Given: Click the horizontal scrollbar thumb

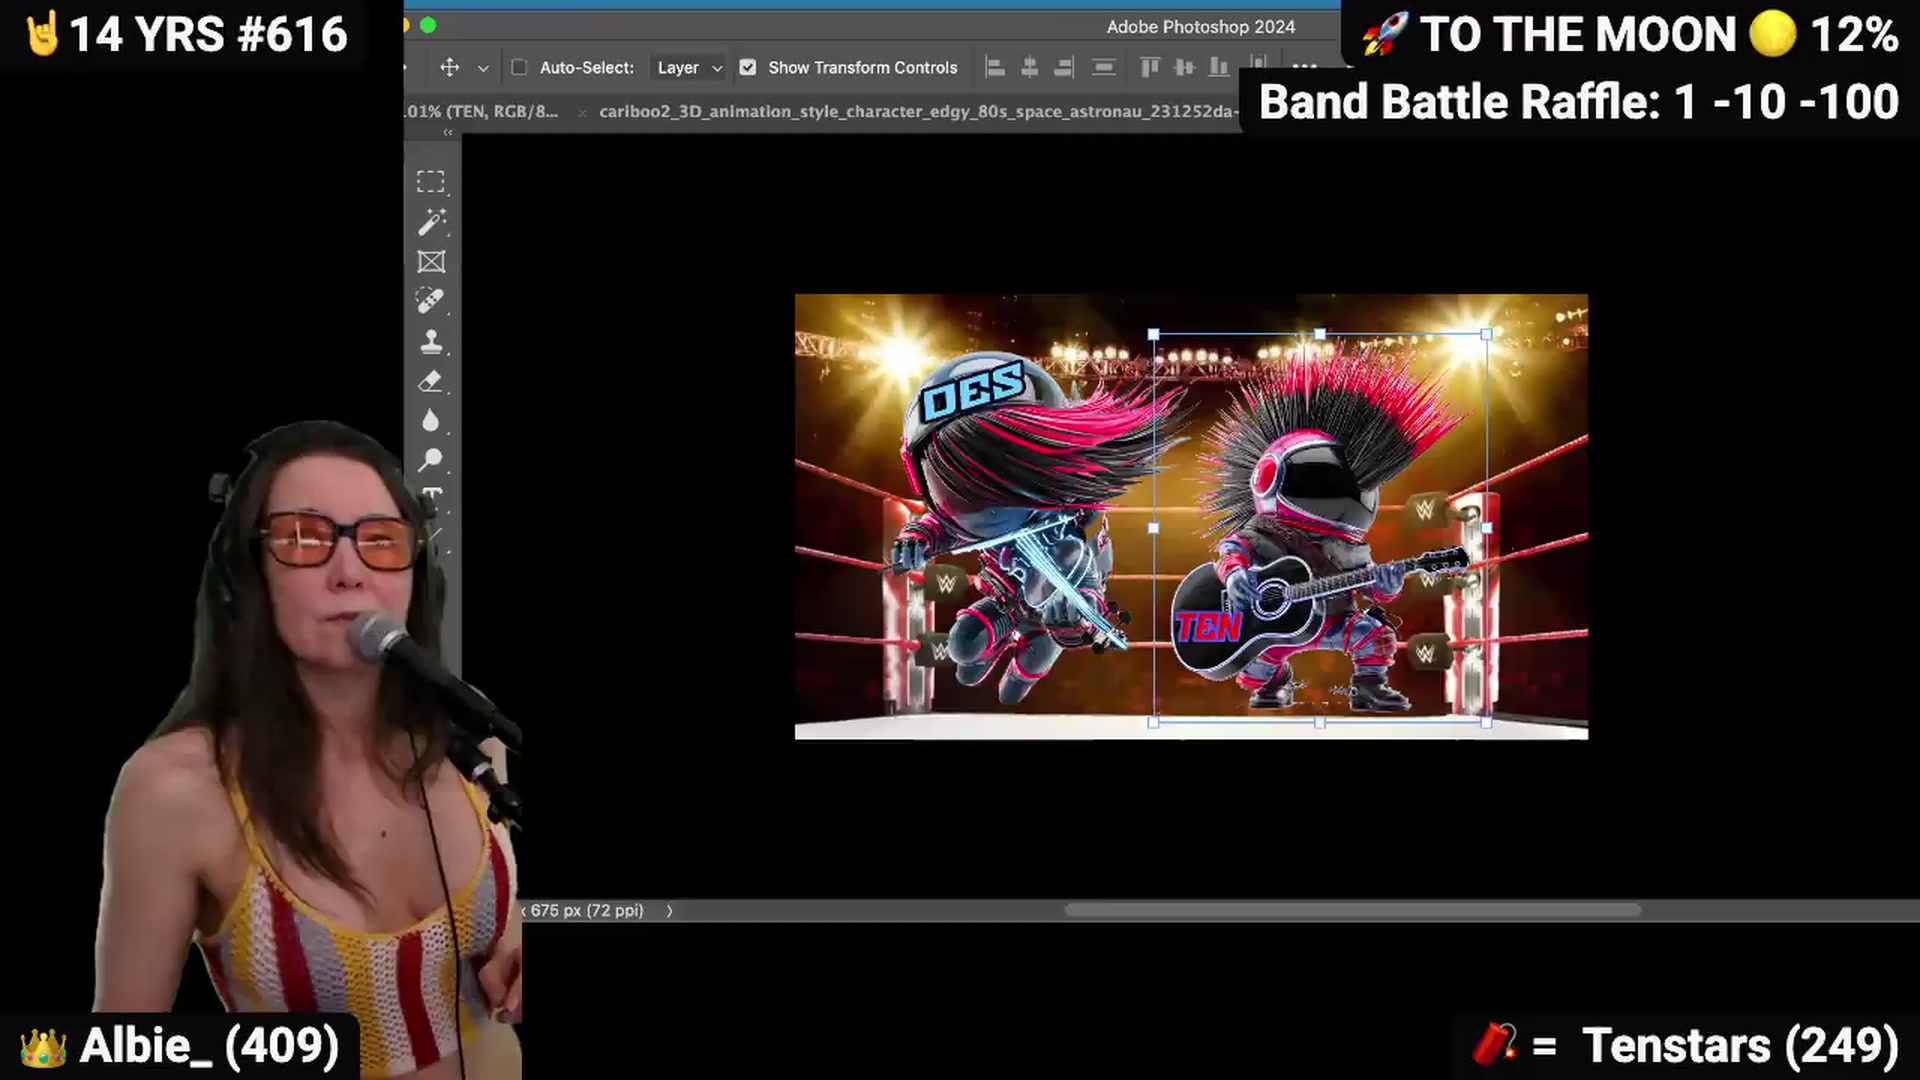Looking at the screenshot, I should pyautogui.click(x=1353, y=910).
